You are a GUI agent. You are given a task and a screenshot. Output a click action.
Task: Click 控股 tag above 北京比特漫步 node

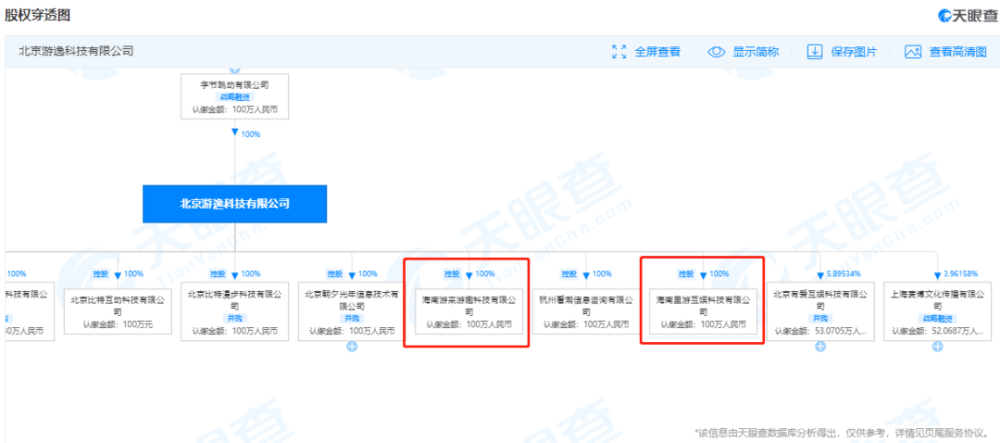(218, 273)
